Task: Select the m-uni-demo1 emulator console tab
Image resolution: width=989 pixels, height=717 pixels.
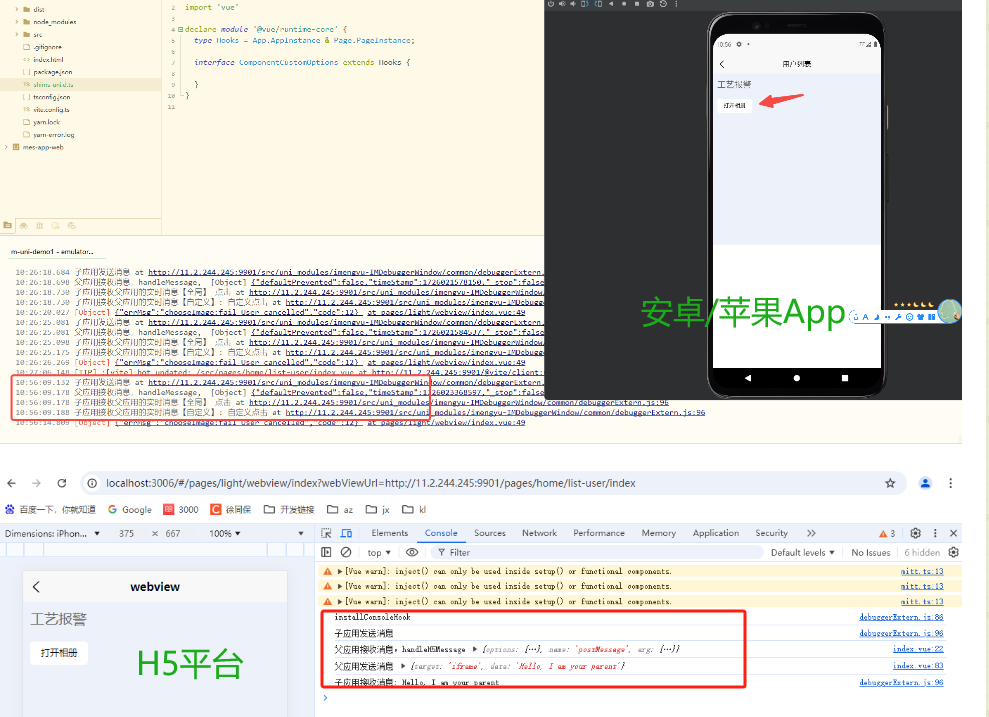Action: pyautogui.click(x=52, y=252)
